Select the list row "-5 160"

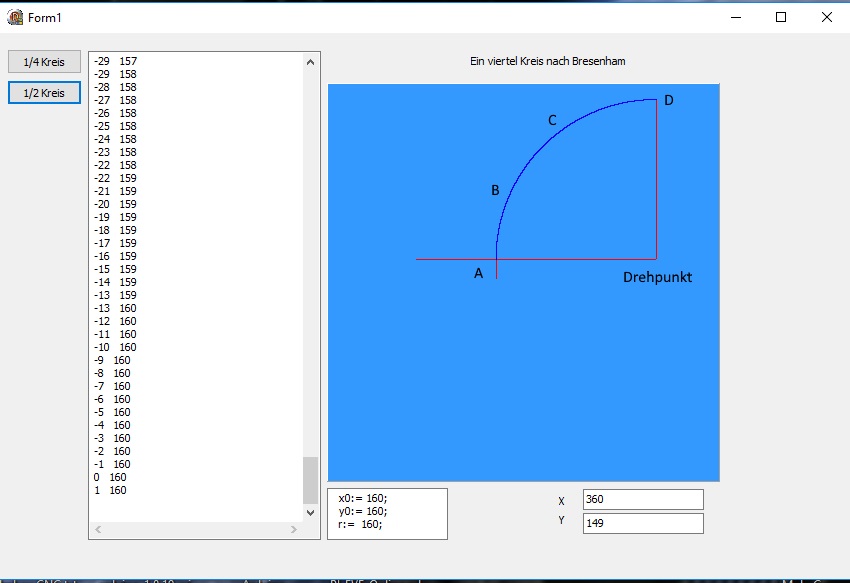point(112,413)
